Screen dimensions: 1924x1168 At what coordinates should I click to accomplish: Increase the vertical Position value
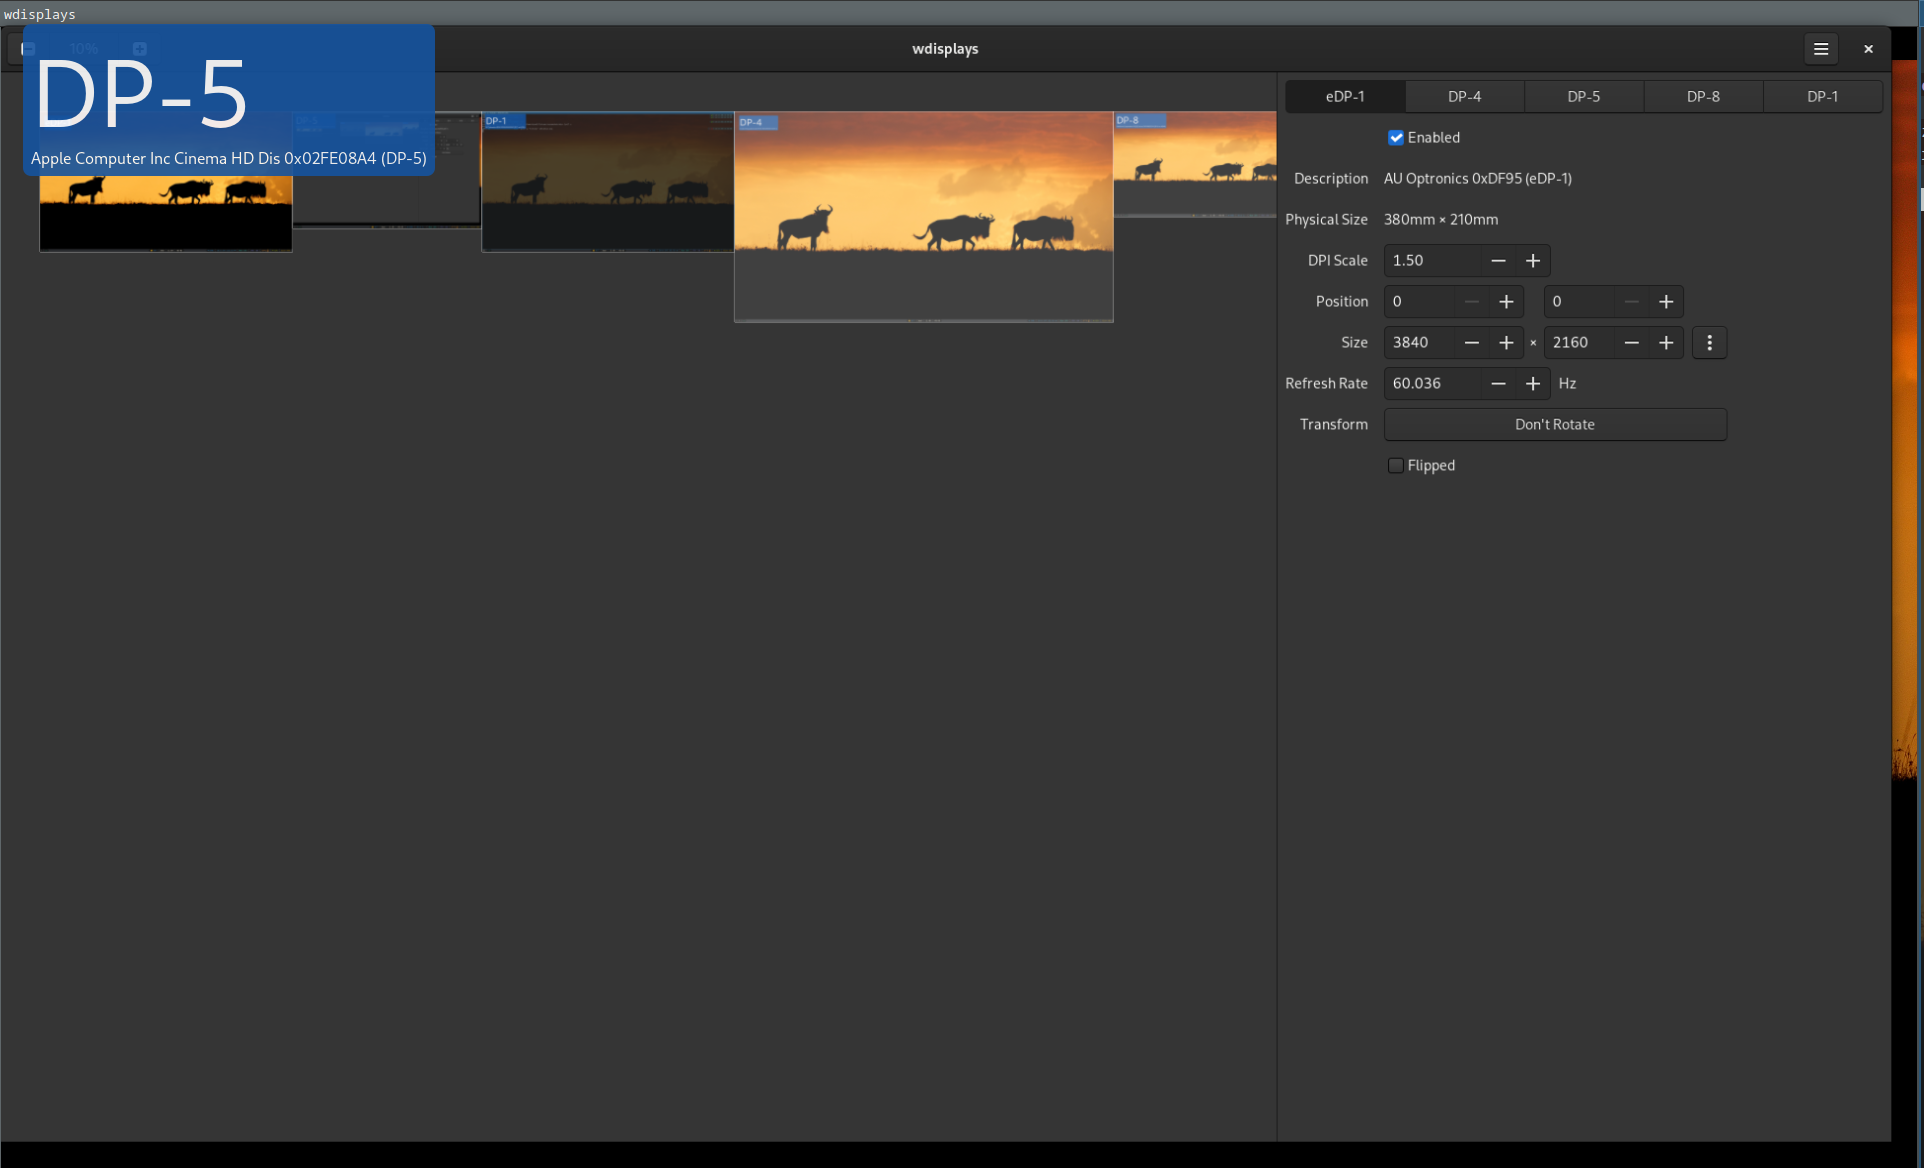1666,302
